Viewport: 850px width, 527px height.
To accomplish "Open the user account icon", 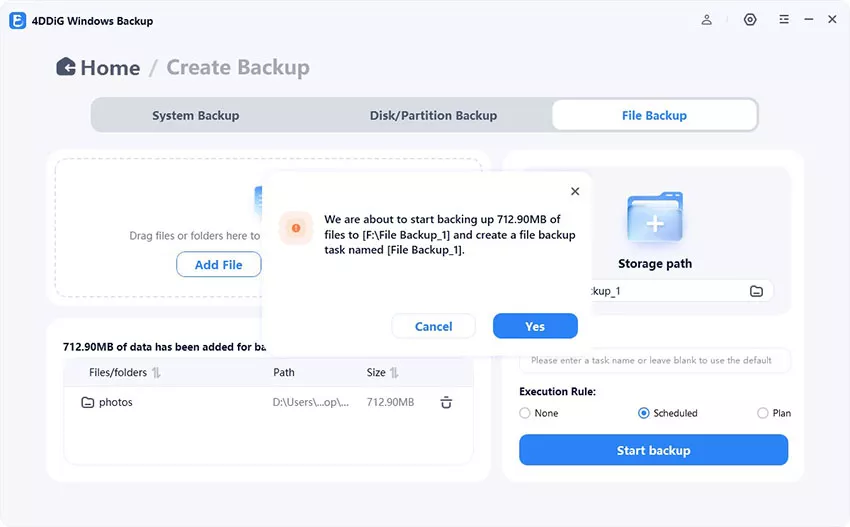I will coord(706,20).
